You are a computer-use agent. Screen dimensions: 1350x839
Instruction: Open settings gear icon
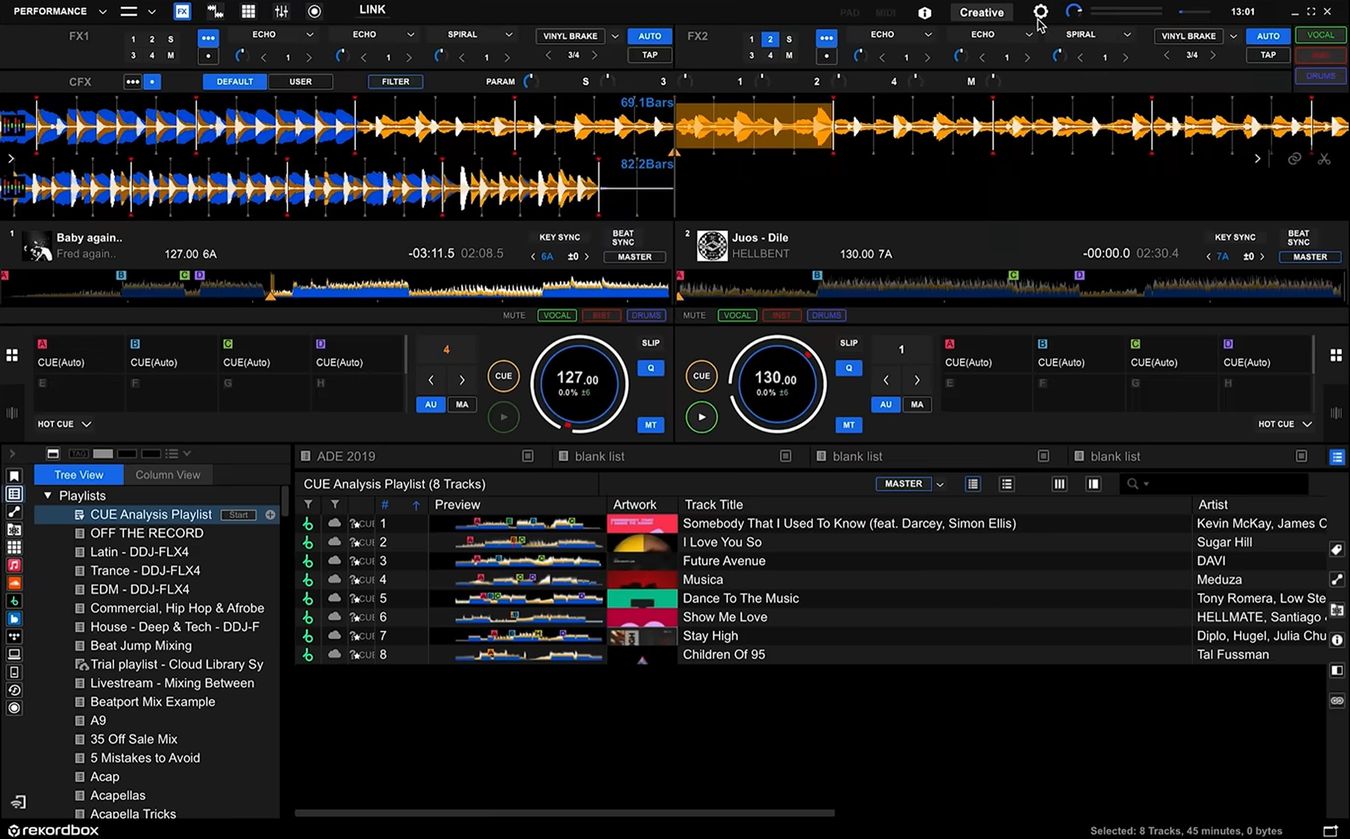1041,12
